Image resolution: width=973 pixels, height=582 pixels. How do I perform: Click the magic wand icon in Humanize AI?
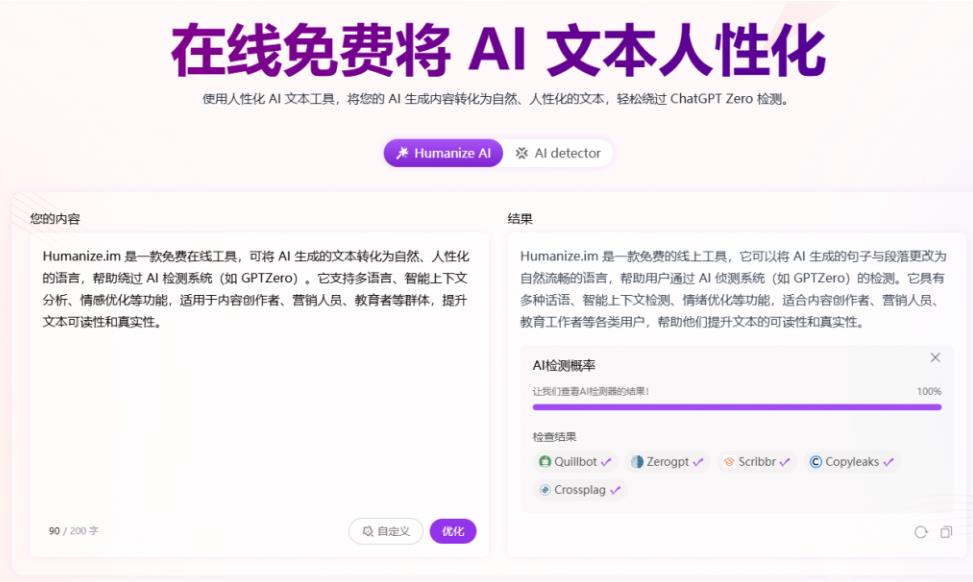402,153
